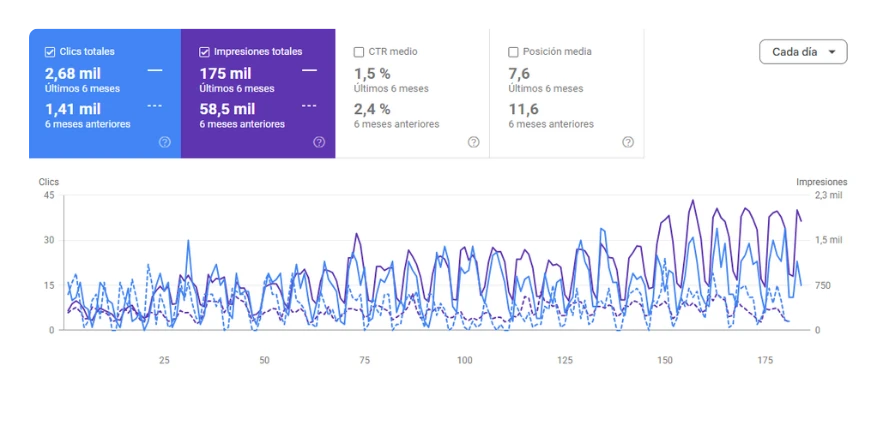
Task: Click the 58,5 mil previous impressions value
Action: 228,109
